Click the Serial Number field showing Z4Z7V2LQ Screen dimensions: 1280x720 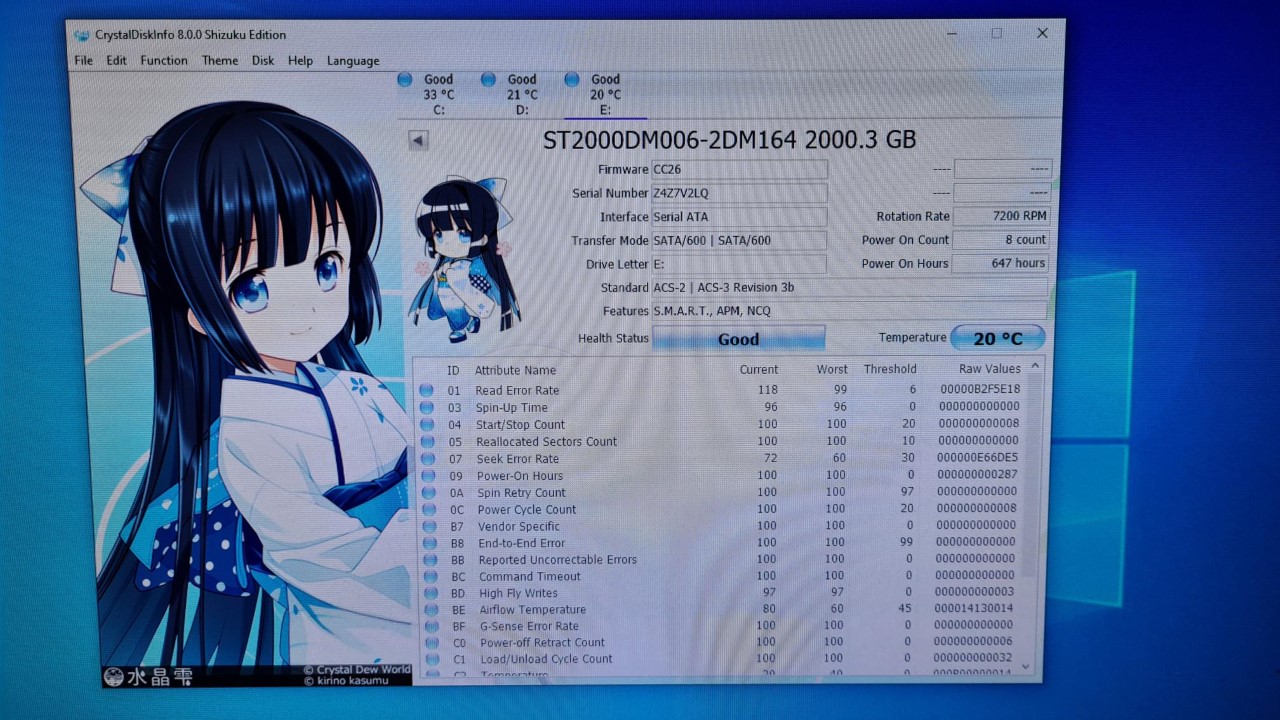[740, 193]
